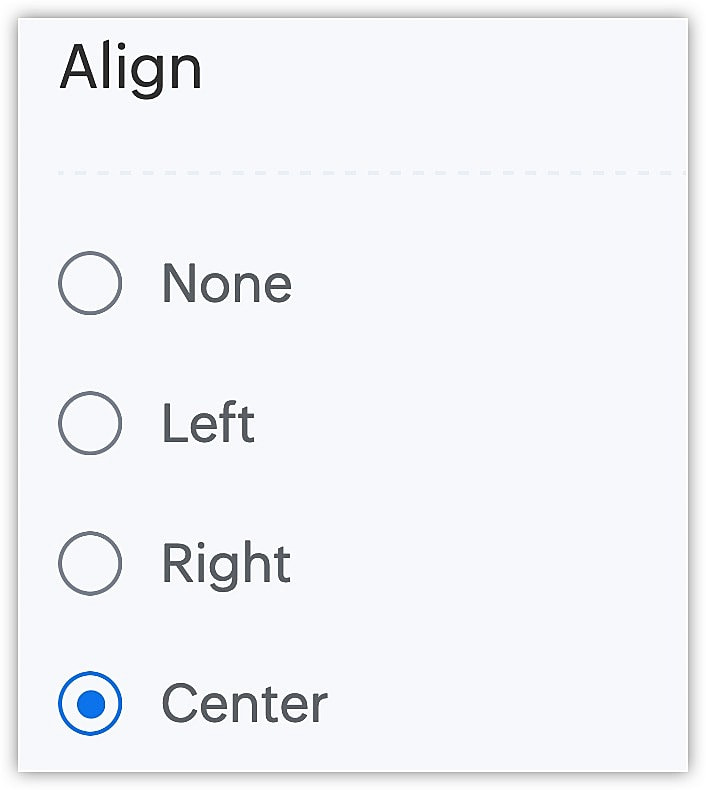This screenshot has height=790, width=706.
Task: Click the "None" label text
Action: [x=226, y=284]
